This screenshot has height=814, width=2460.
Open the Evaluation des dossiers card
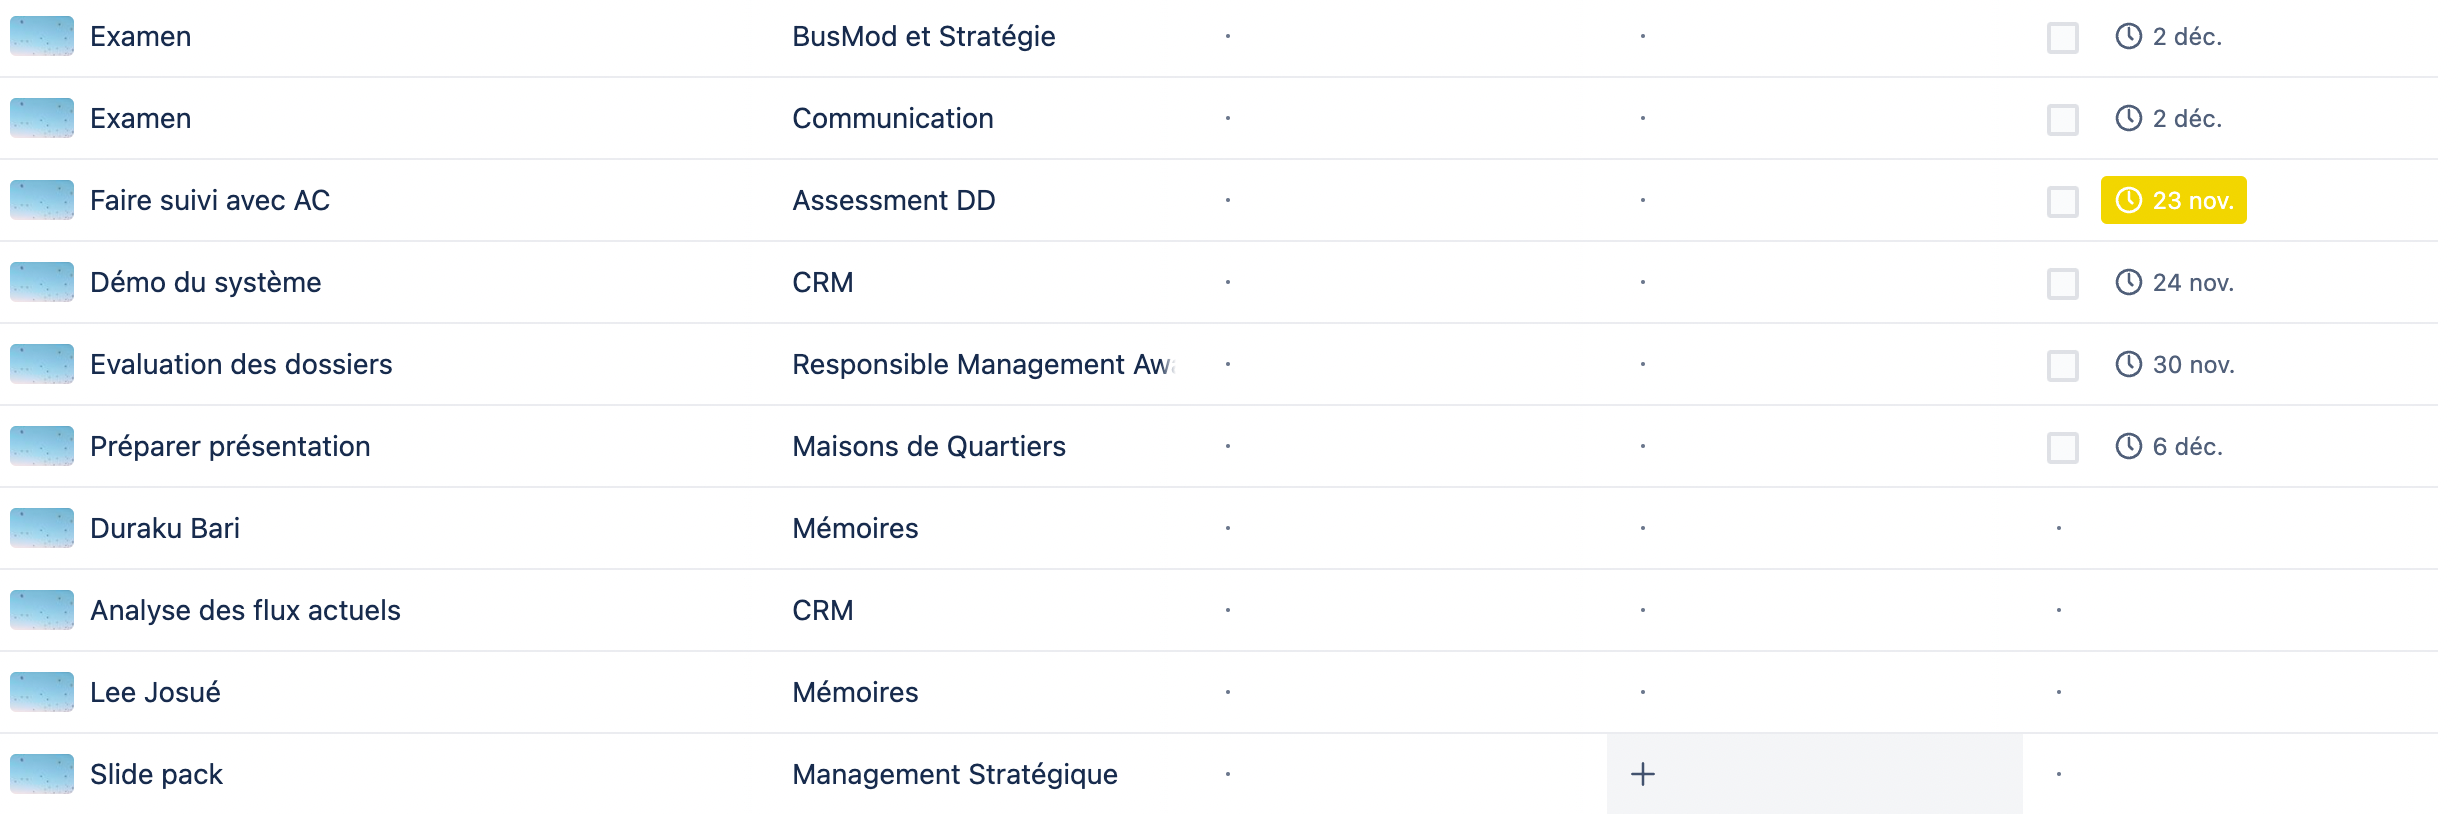[x=241, y=364]
